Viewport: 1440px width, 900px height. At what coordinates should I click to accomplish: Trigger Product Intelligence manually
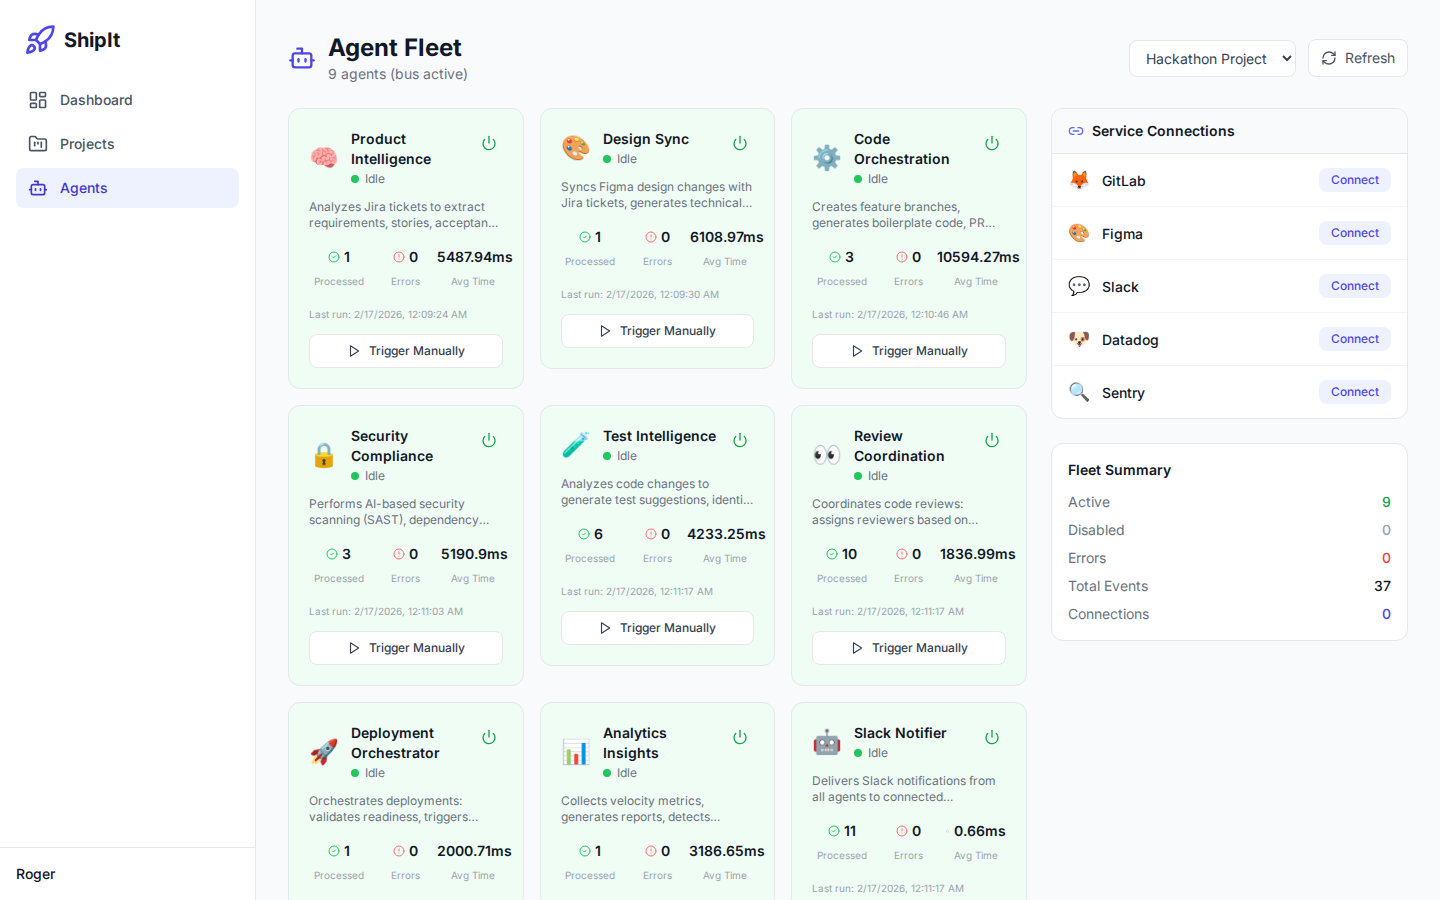(x=406, y=351)
